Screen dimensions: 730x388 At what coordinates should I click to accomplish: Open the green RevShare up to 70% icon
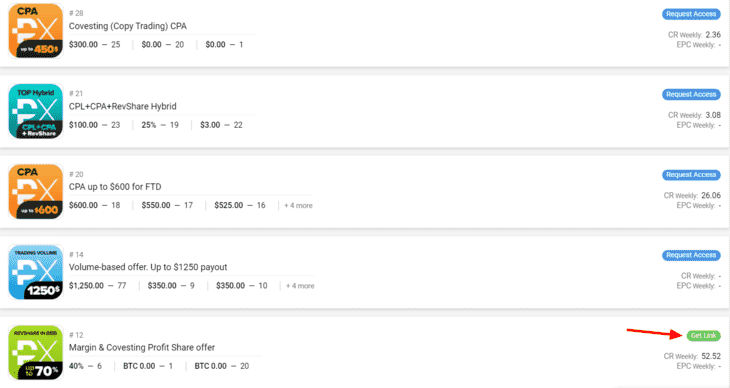(35, 353)
